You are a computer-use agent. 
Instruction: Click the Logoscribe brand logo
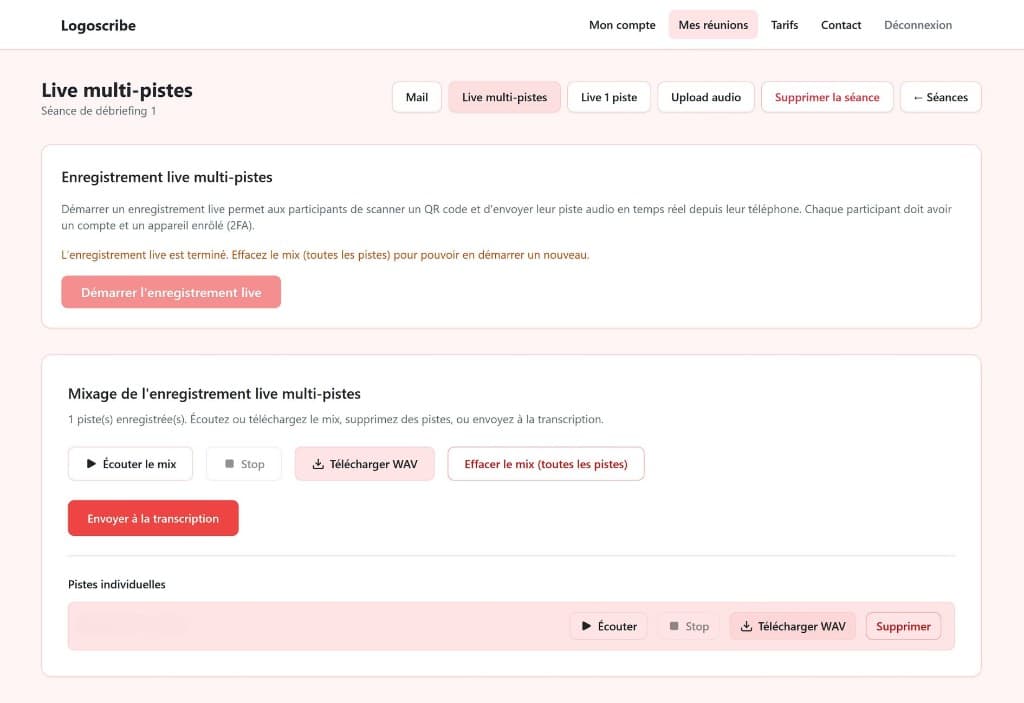[97, 25]
